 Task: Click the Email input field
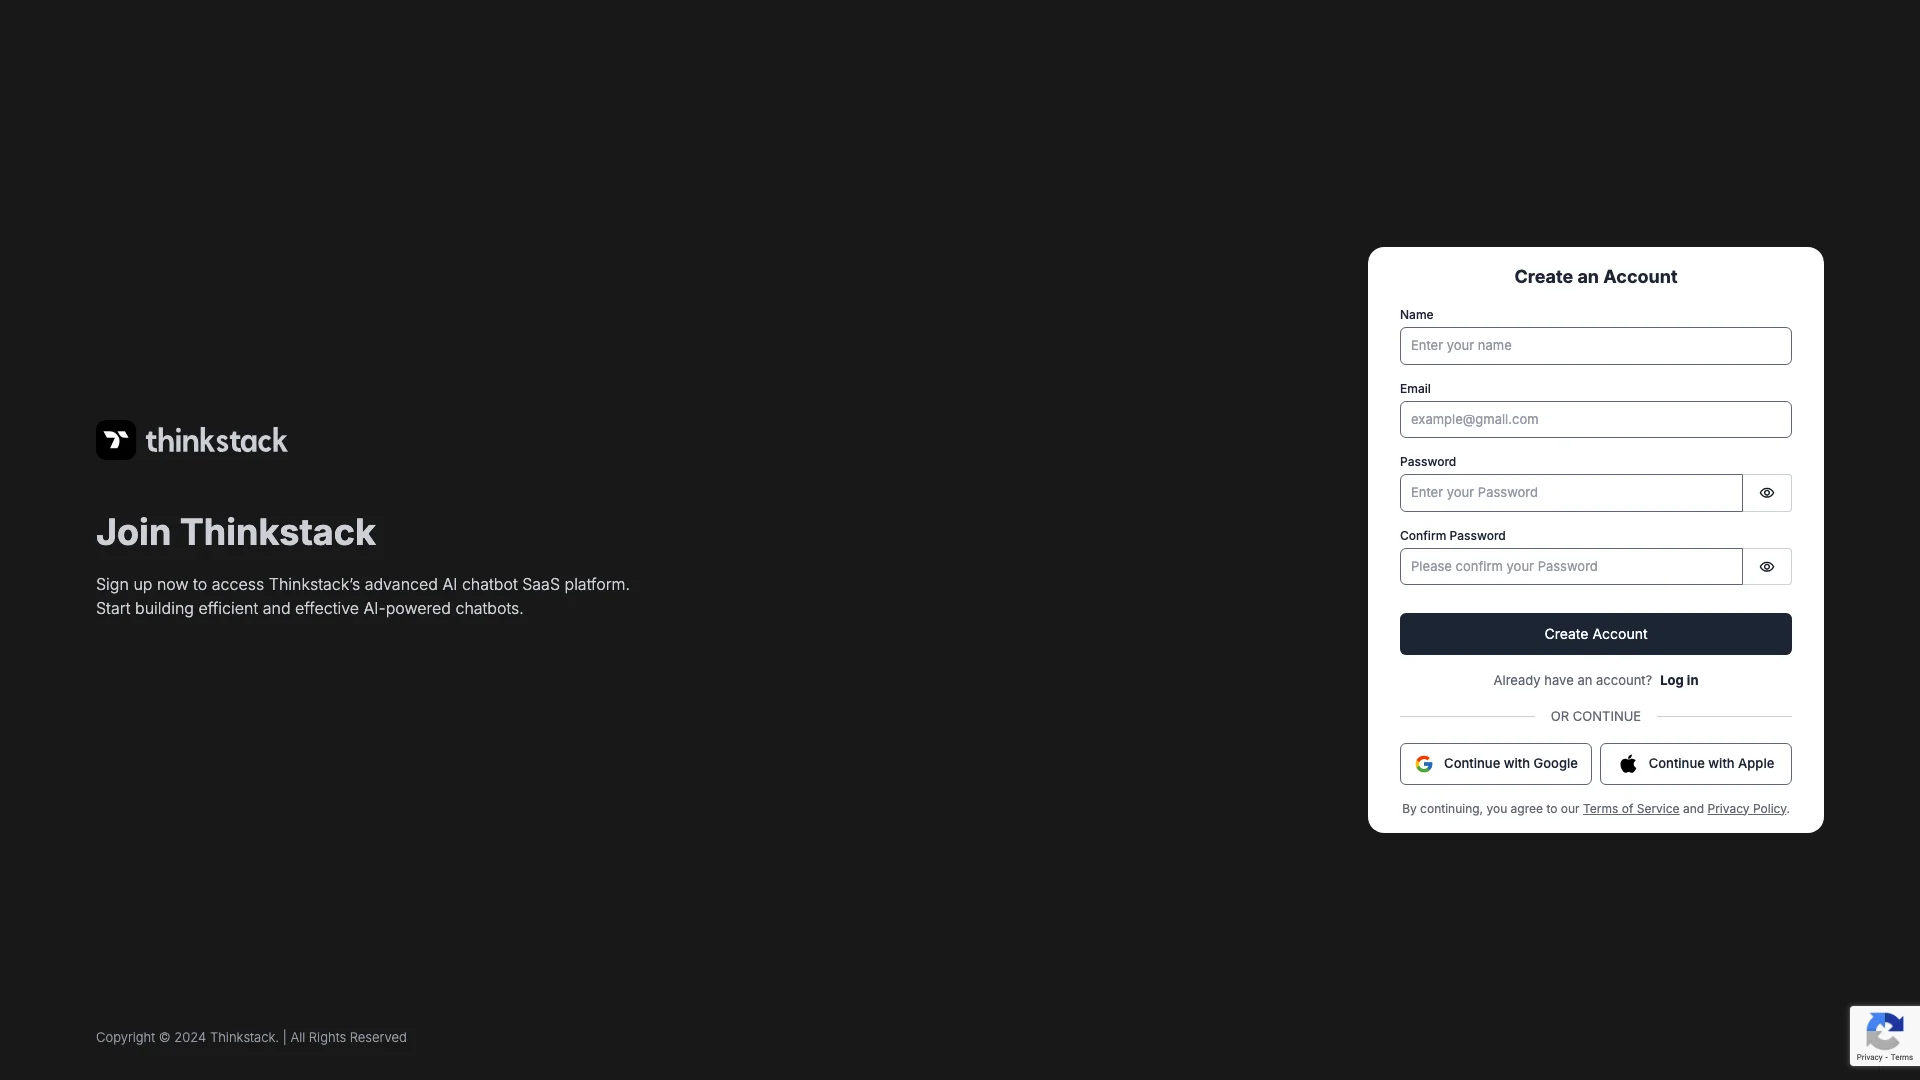point(1596,419)
